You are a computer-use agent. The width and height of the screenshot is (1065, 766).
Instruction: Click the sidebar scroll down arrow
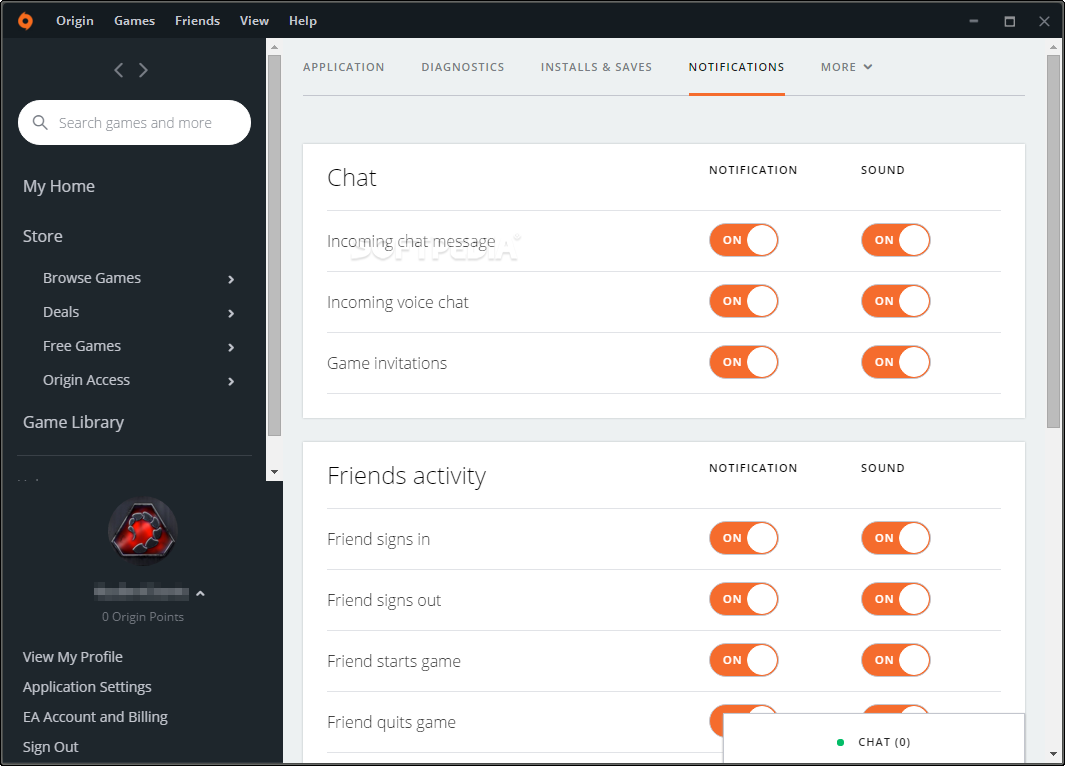tap(274, 472)
